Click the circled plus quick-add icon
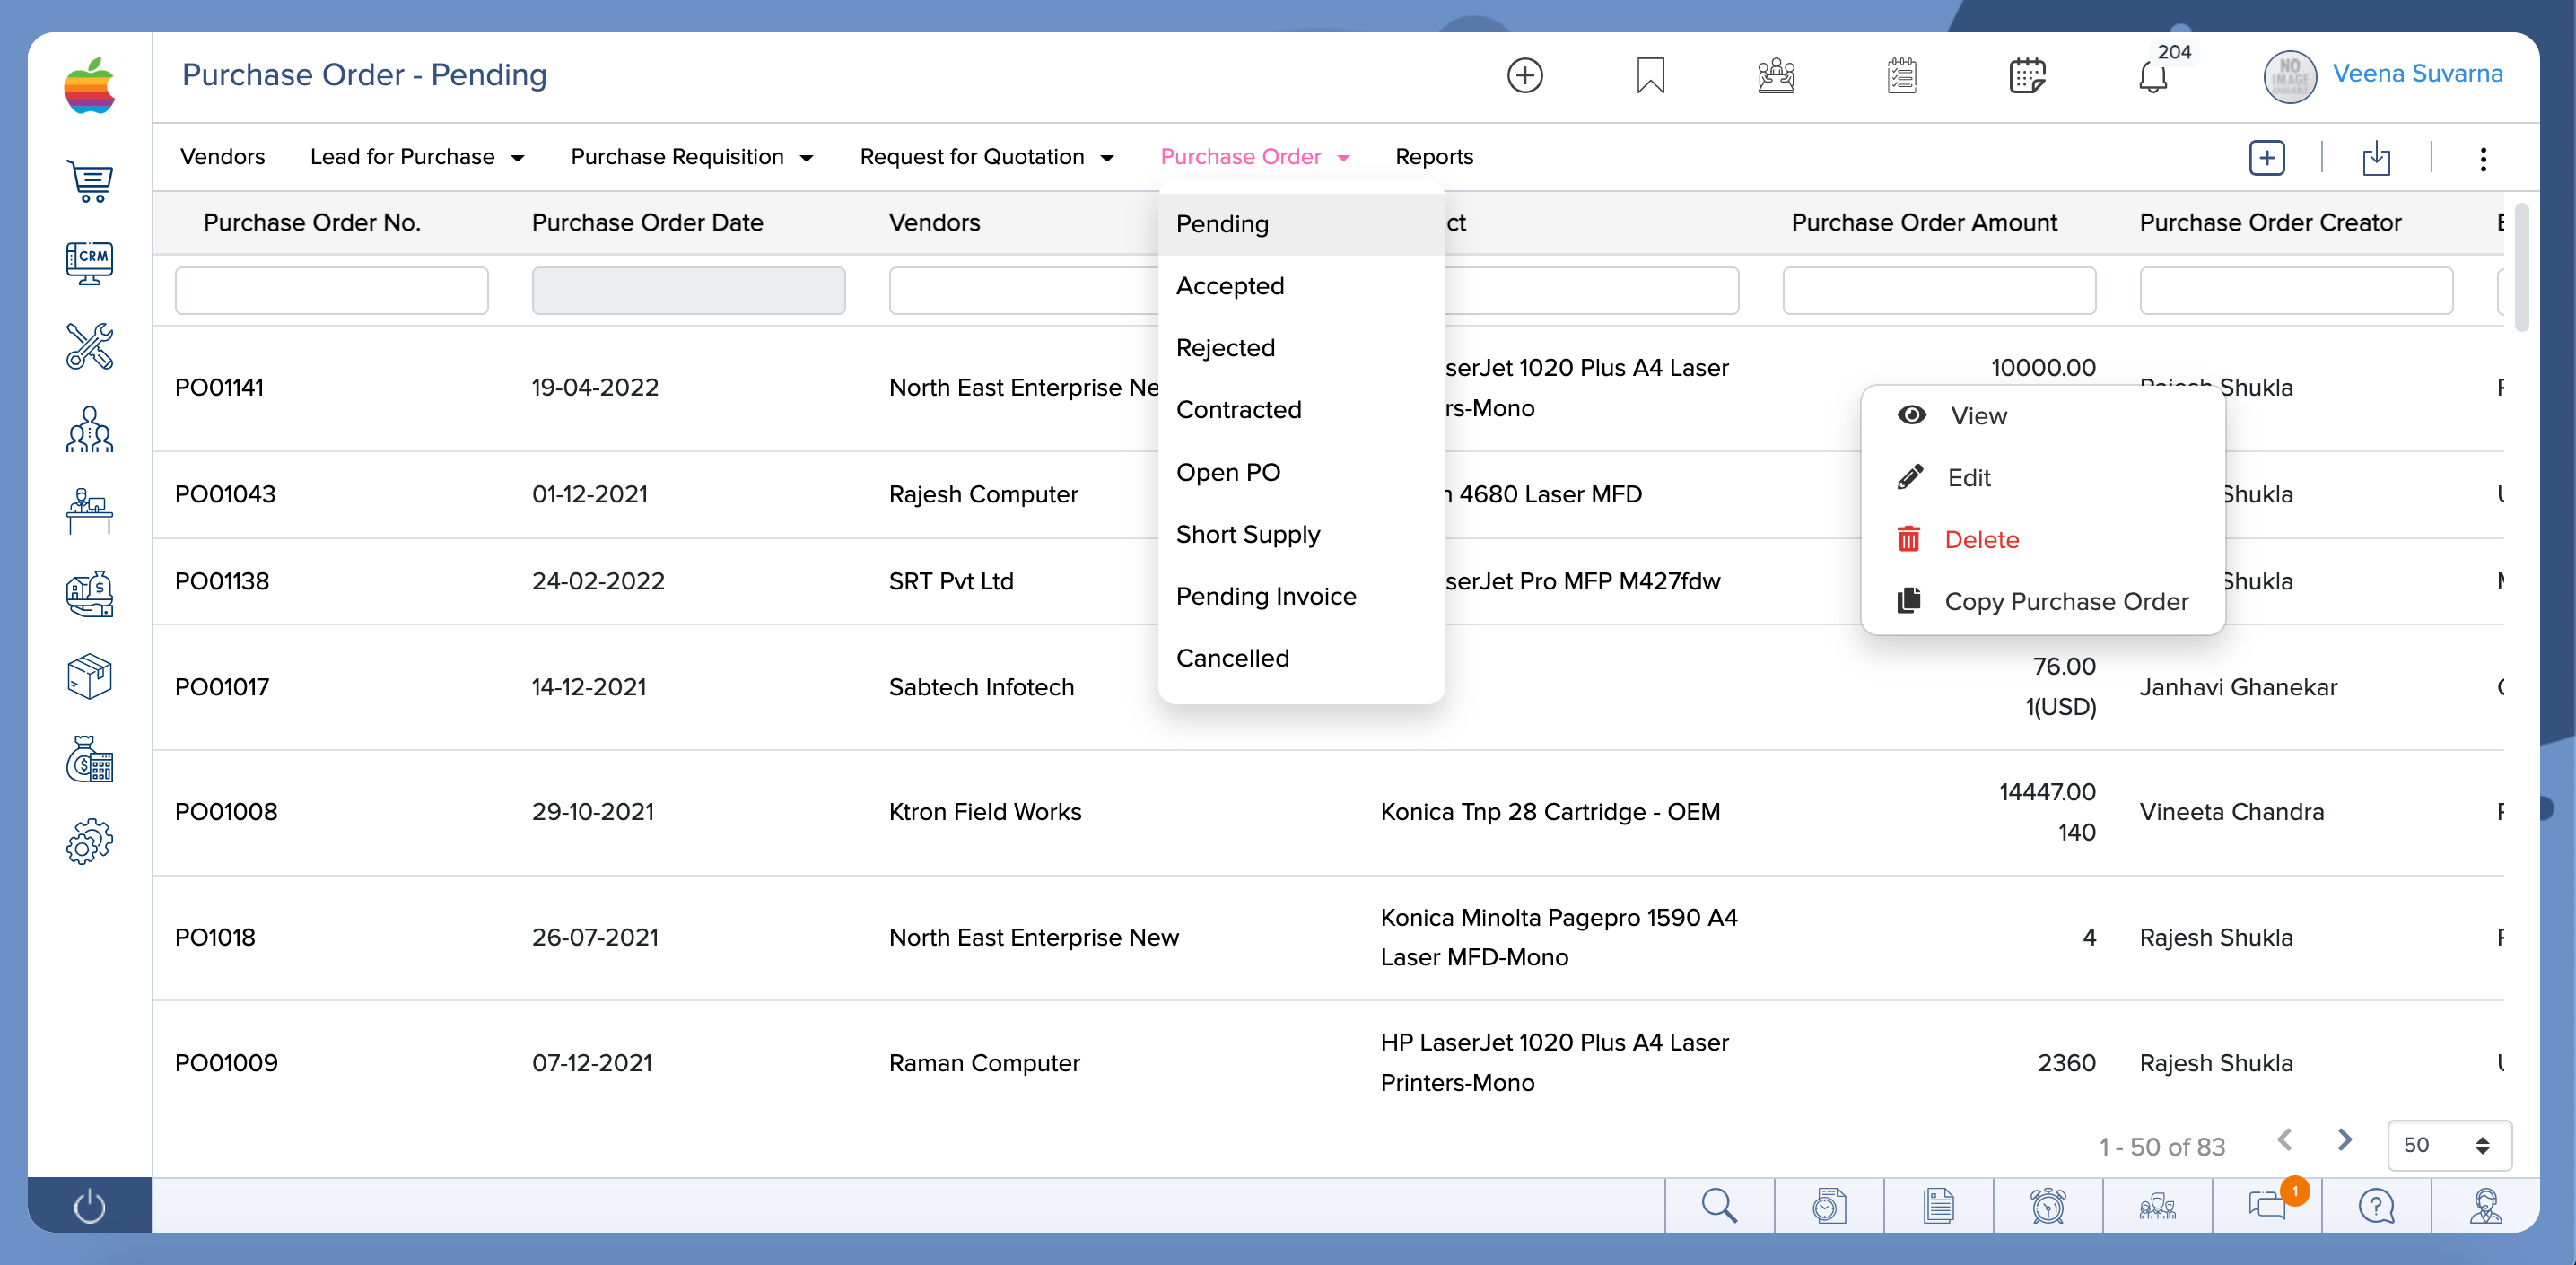This screenshot has height=1265, width=2576. coord(1525,75)
